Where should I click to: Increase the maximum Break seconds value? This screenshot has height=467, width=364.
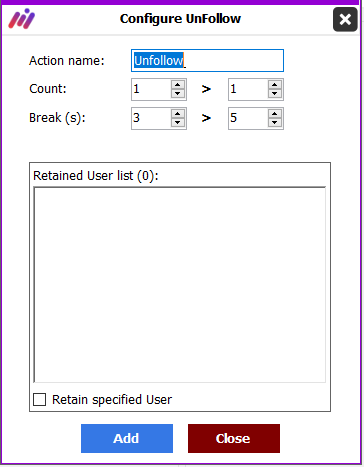[x=274, y=114]
